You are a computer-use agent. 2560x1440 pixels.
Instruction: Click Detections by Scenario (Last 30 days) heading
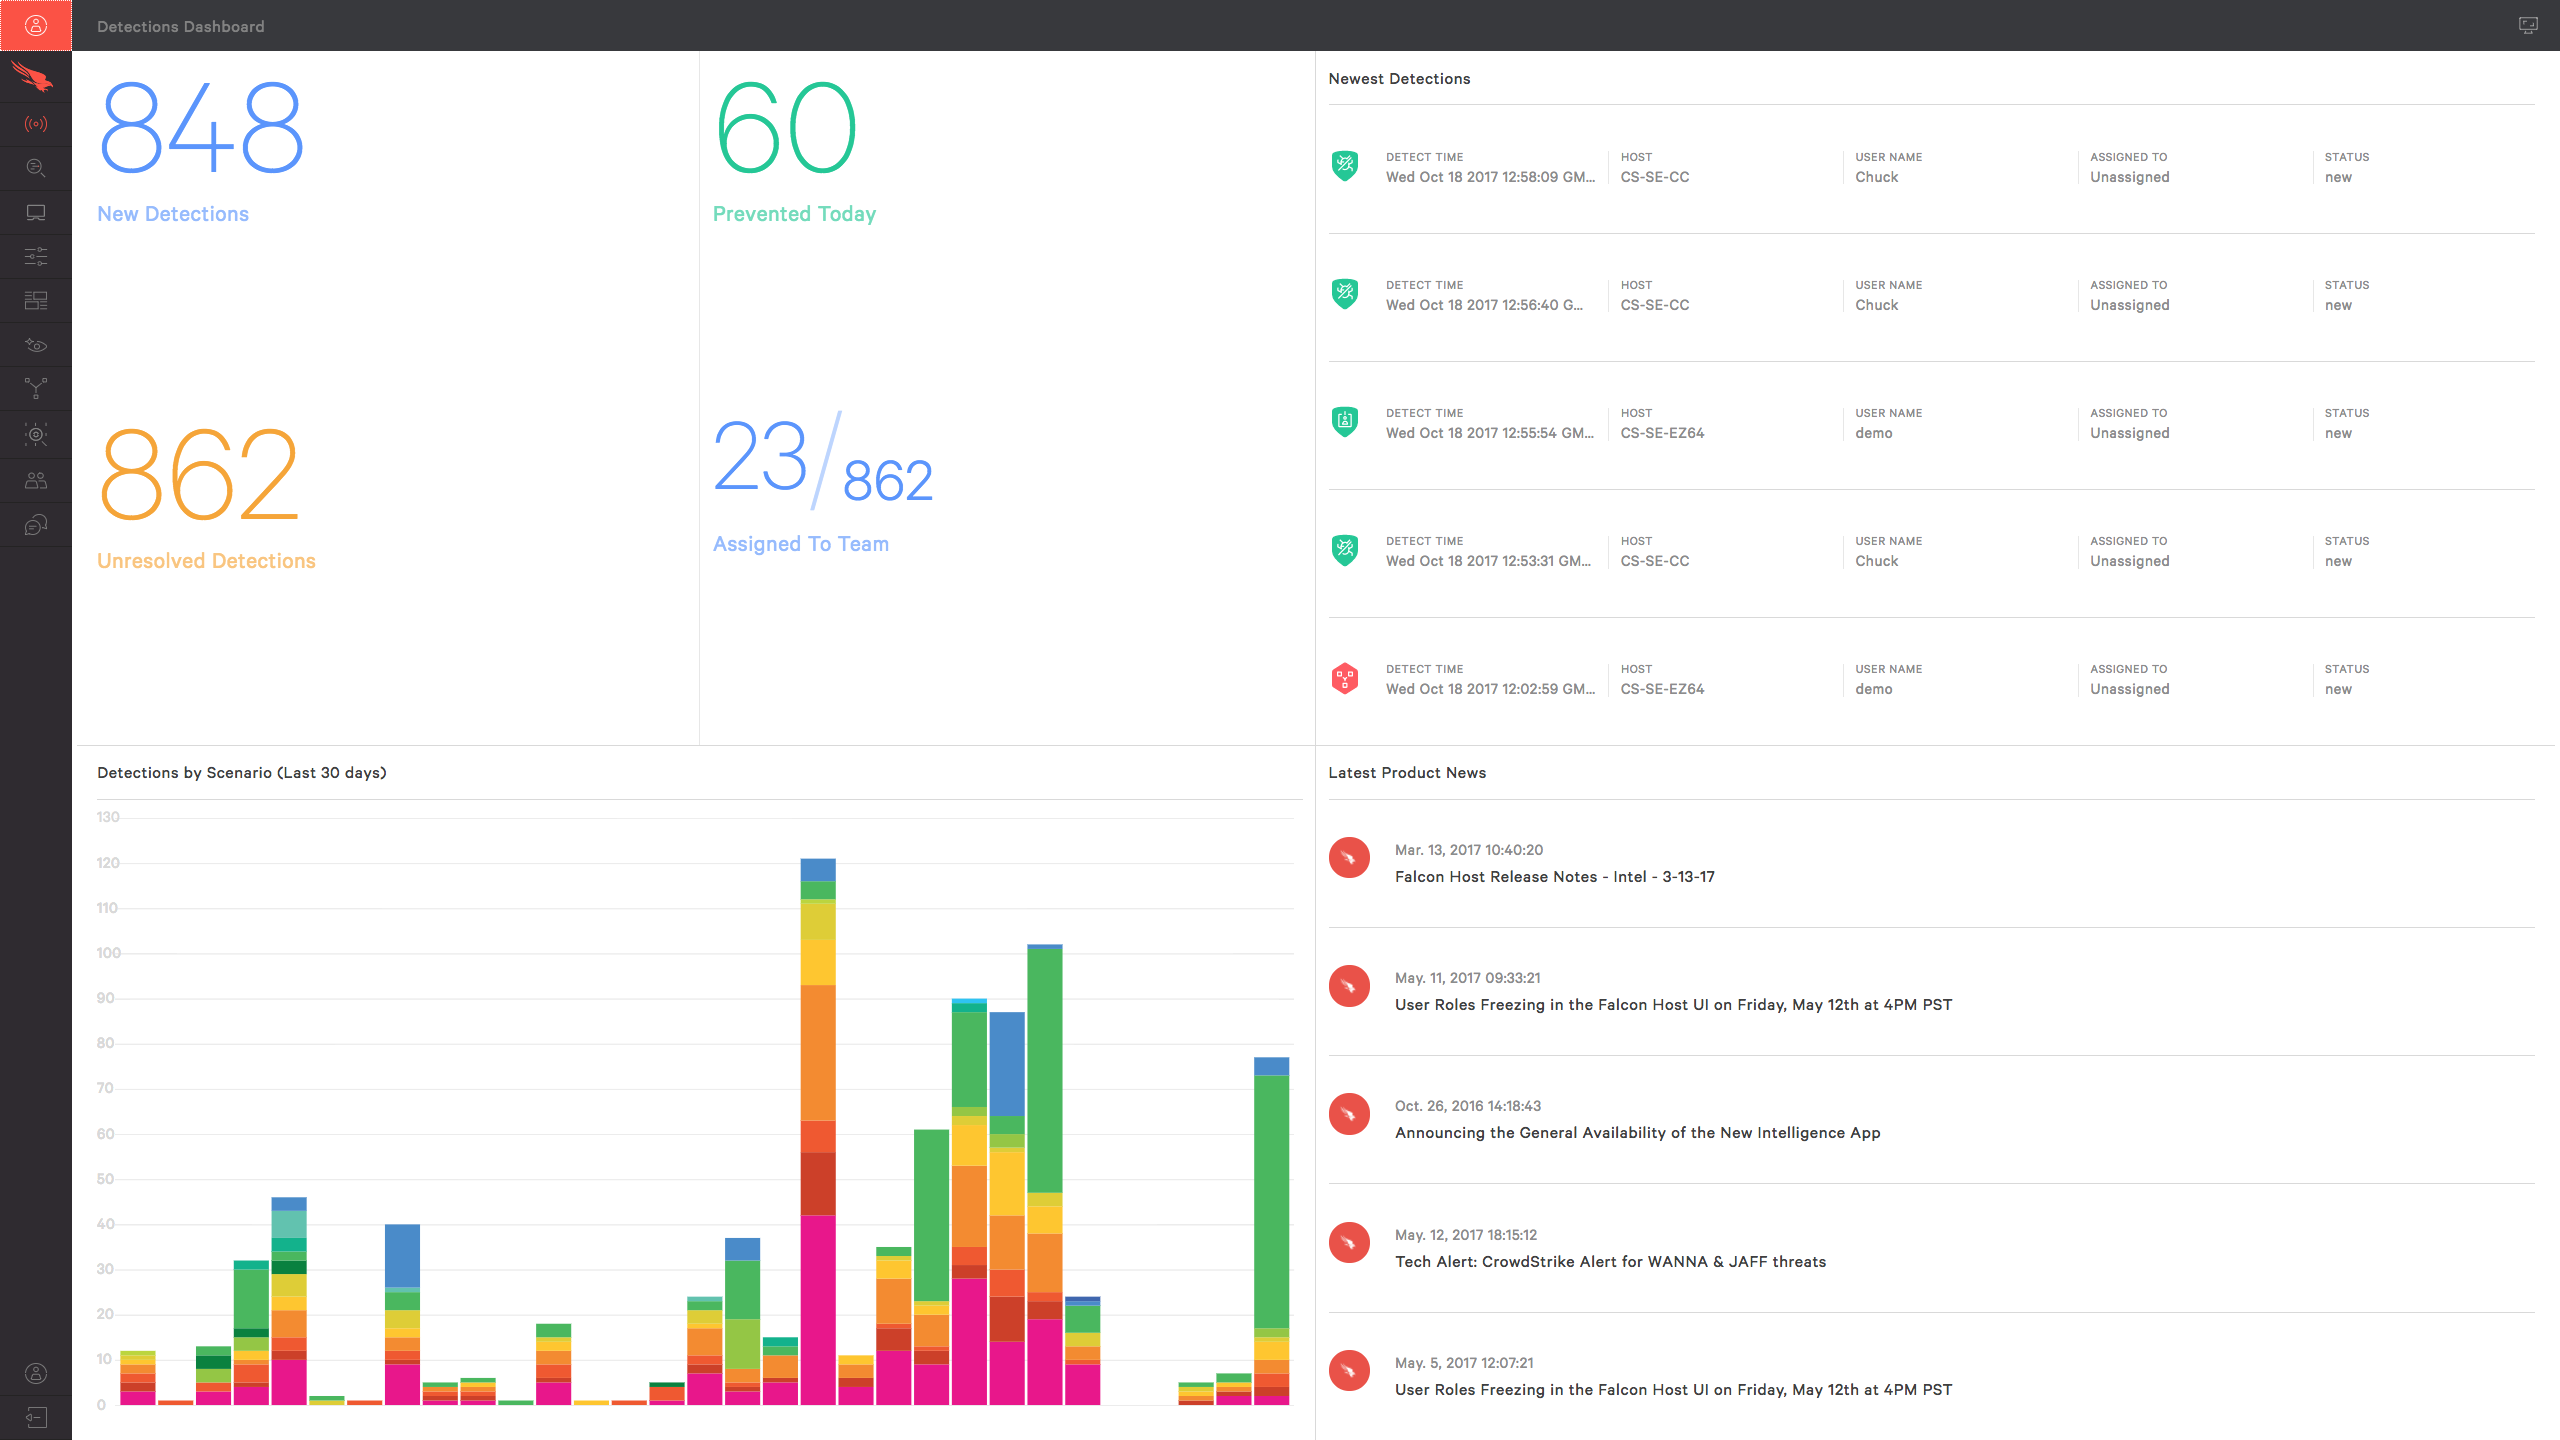pyautogui.click(x=242, y=773)
